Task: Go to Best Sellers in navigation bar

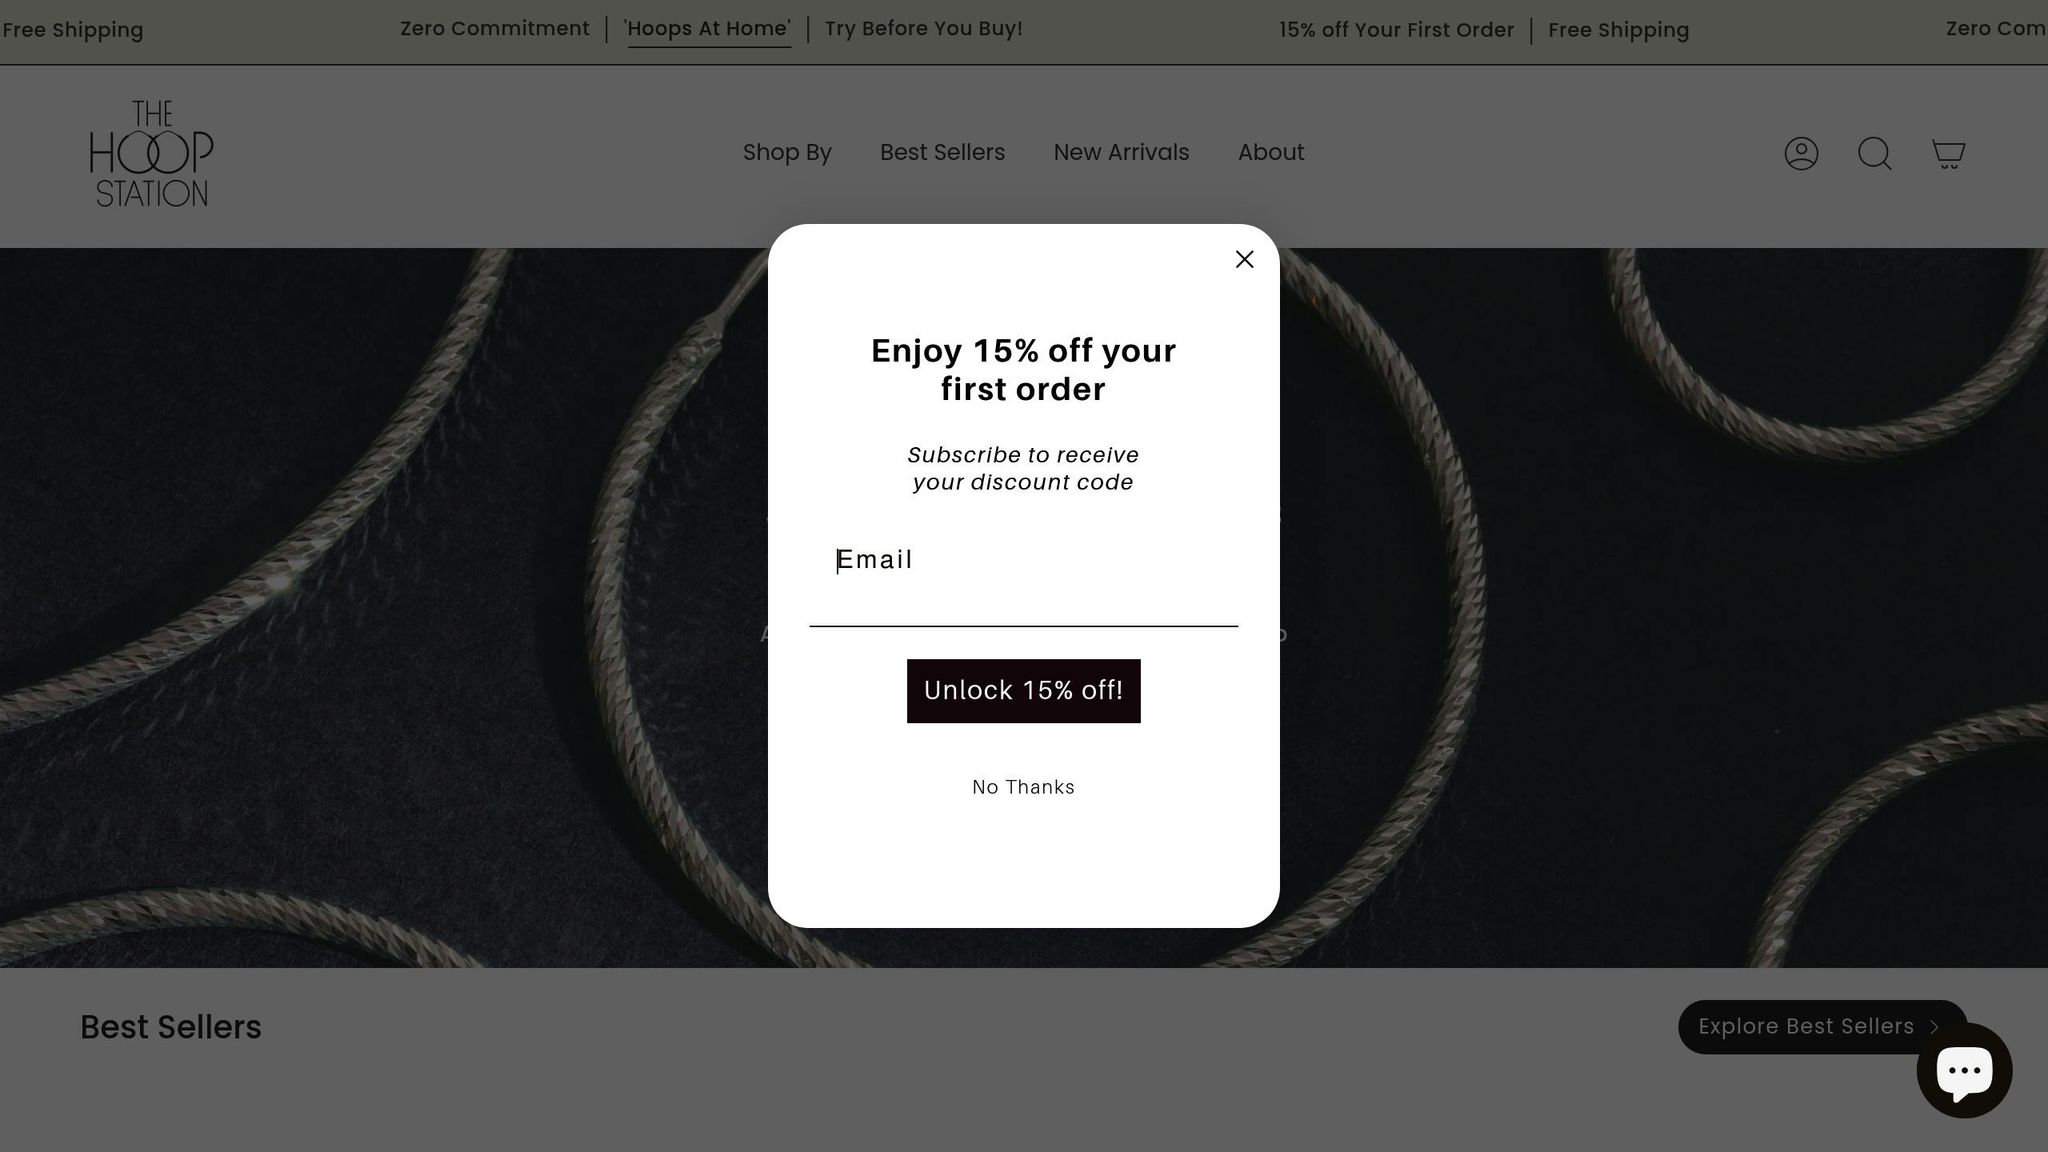Action: point(942,152)
